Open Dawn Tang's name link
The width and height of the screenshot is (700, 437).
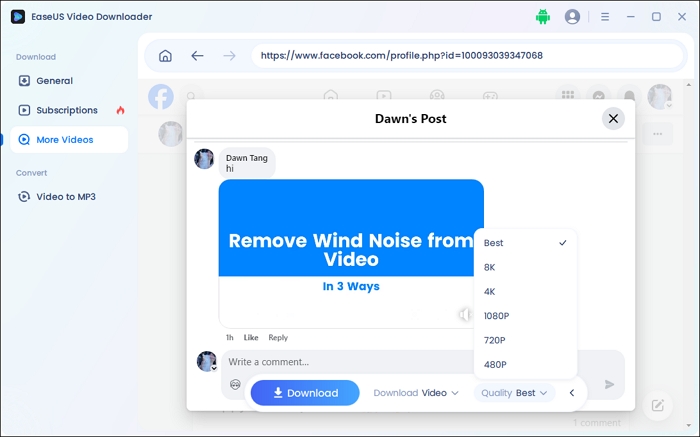click(247, 158)
